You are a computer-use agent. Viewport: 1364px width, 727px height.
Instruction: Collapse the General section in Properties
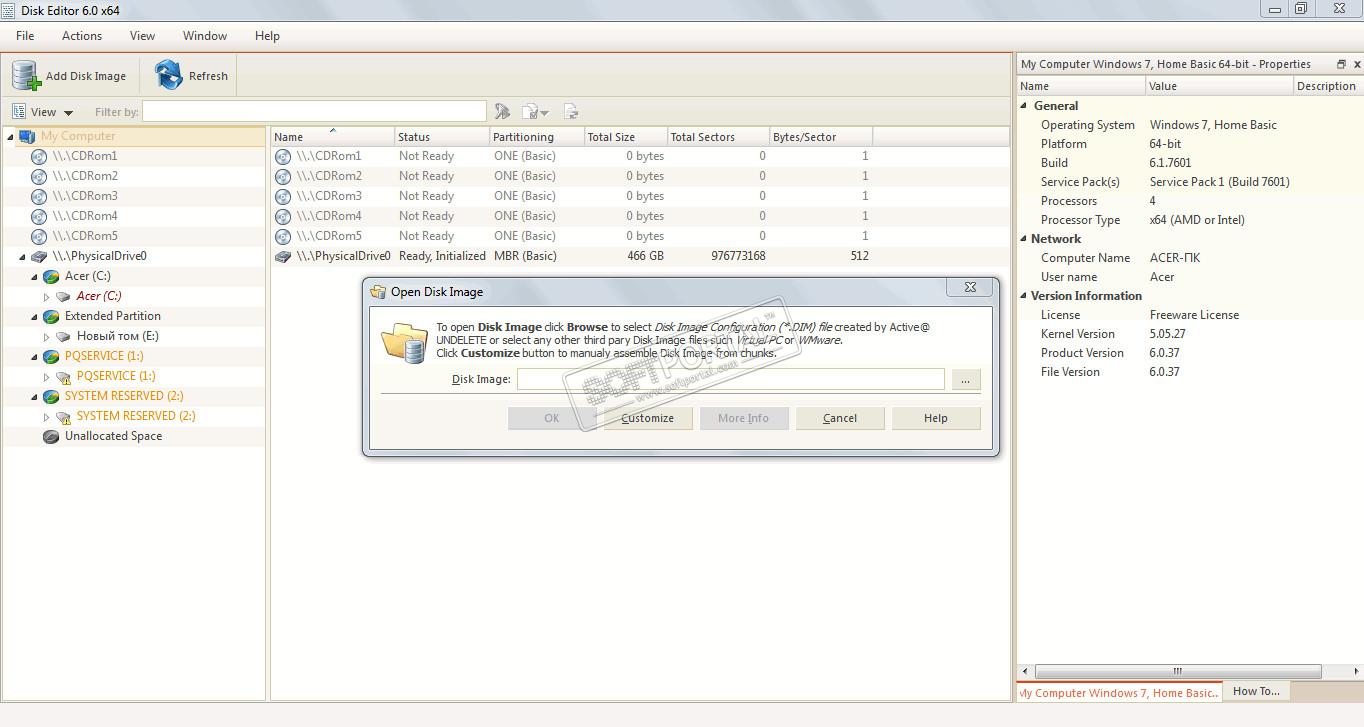tap(1024, 105)
